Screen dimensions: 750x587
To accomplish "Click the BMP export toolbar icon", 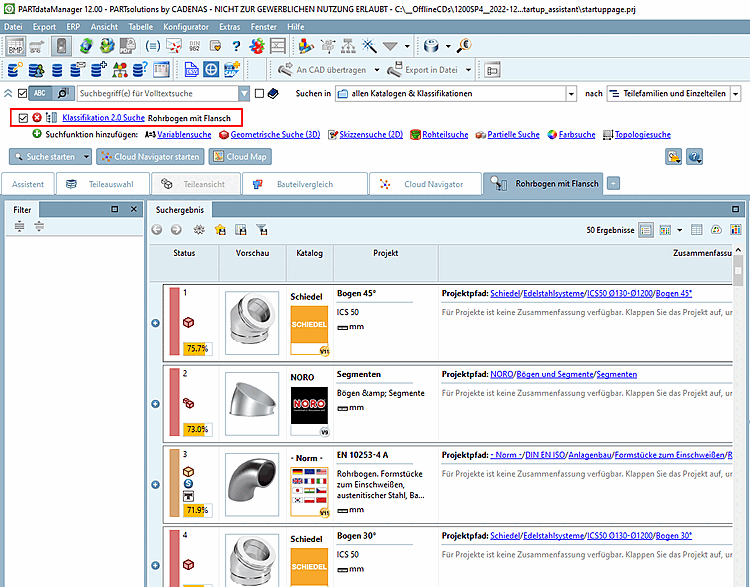I will 15,46.
